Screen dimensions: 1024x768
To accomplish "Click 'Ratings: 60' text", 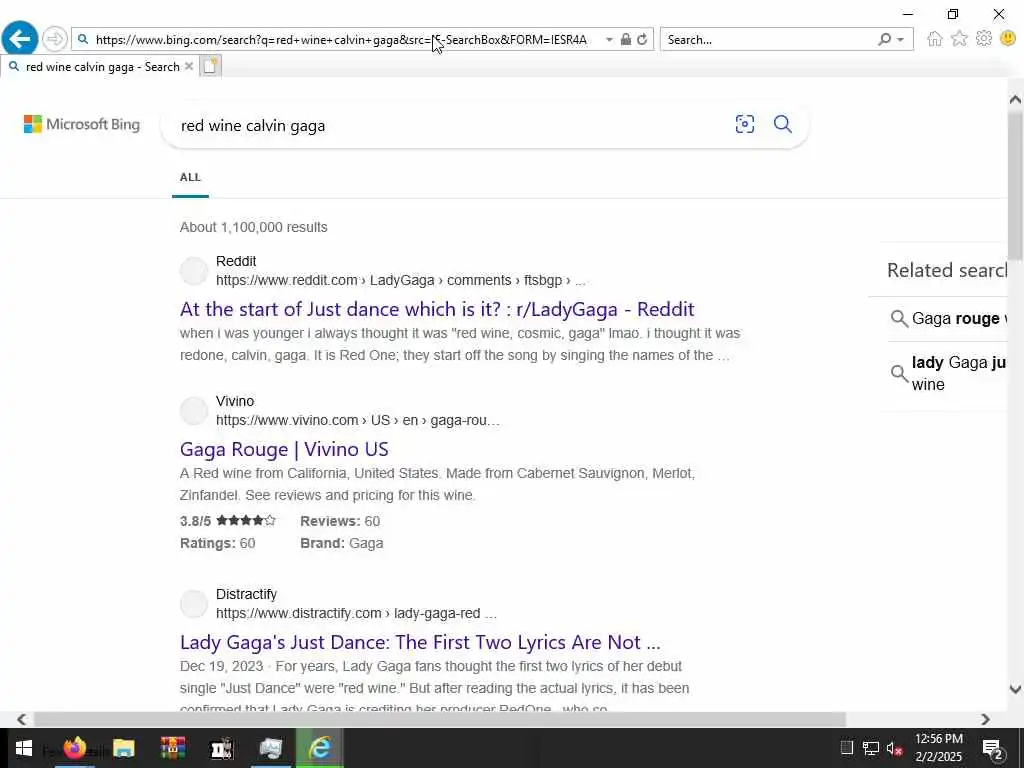I will tap(217, 543).
